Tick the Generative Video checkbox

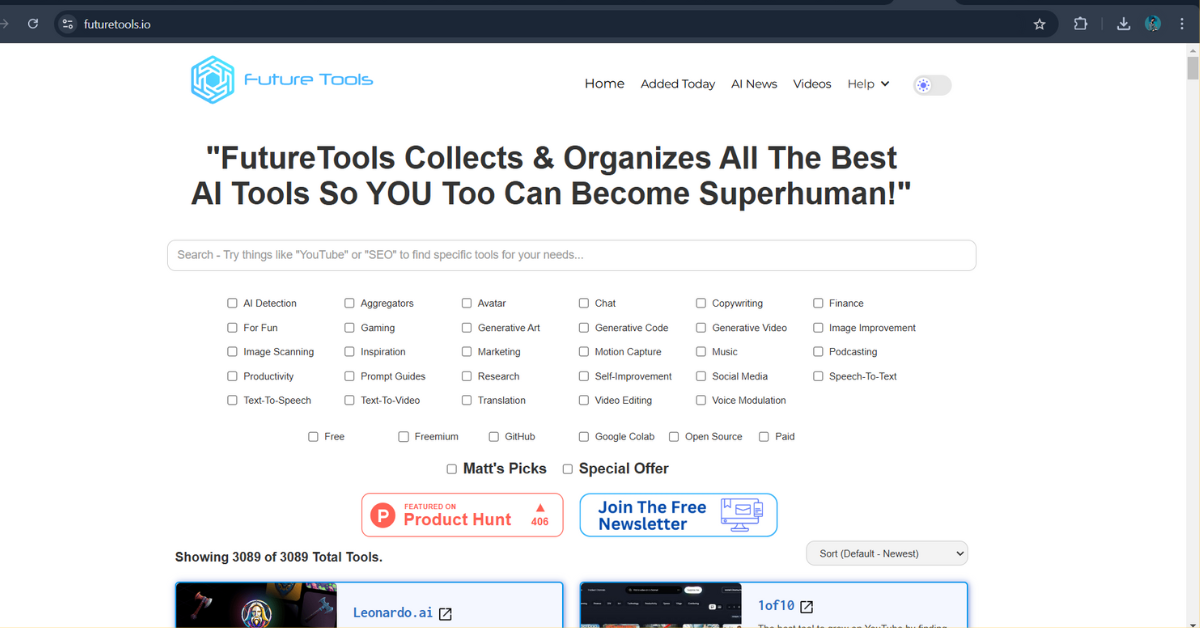[701, 327]
